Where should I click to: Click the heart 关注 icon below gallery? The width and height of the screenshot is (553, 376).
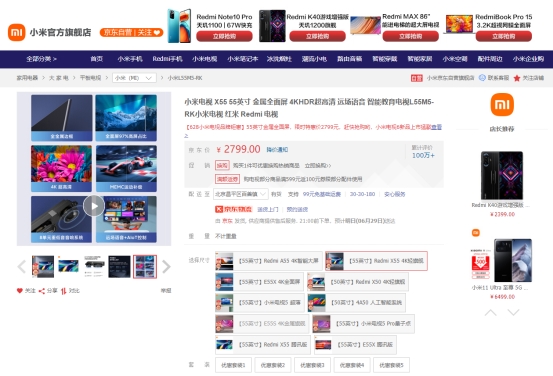20,291
